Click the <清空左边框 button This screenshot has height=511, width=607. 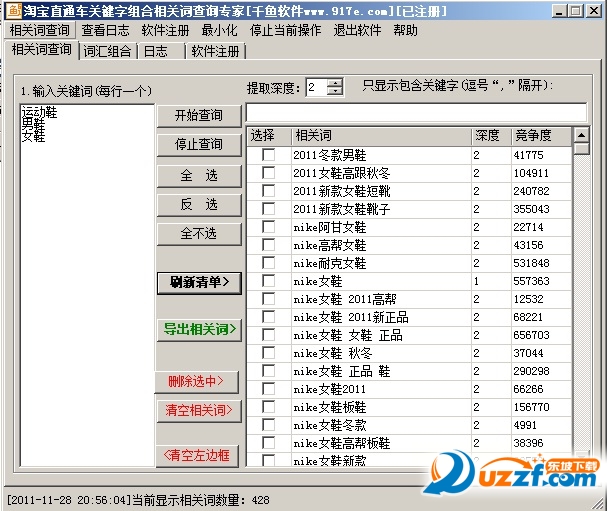point(197,456)
